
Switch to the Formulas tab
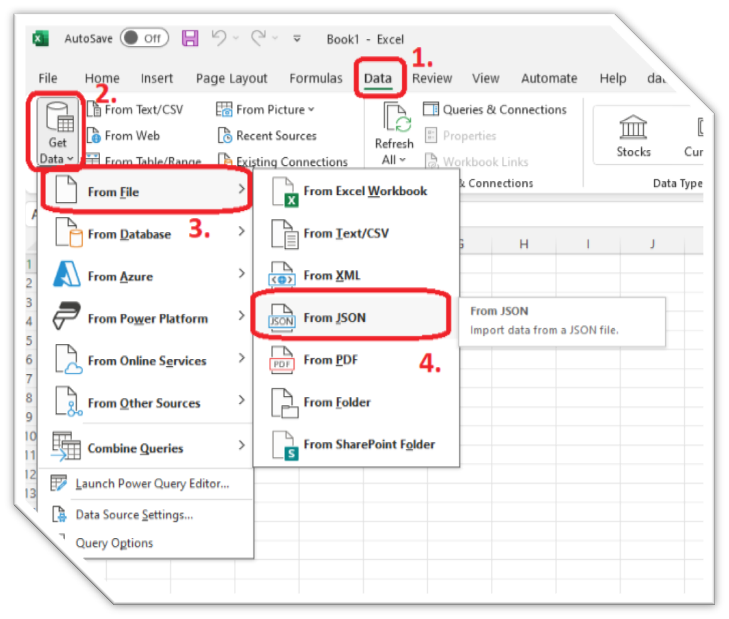[x=316, y=78]
